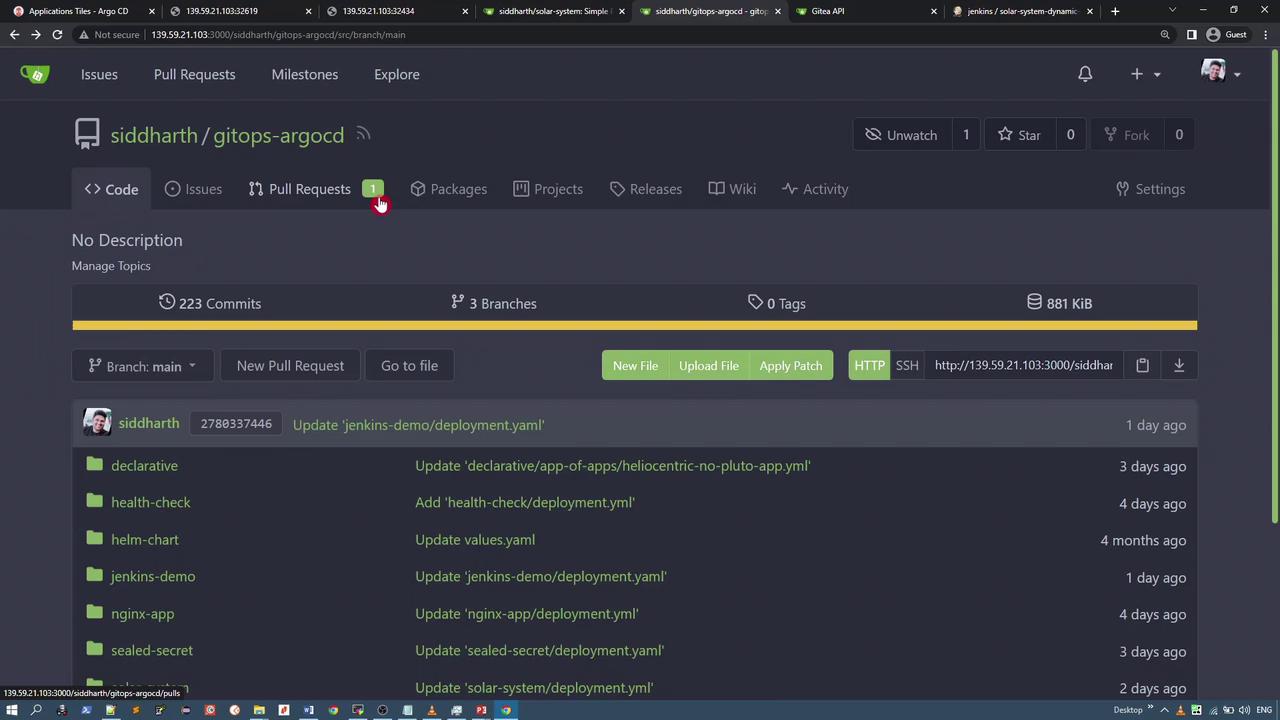This screenshot has width=1280, height=720.
Task: Click the browser reload icon
Action: [x=57, y=34]
